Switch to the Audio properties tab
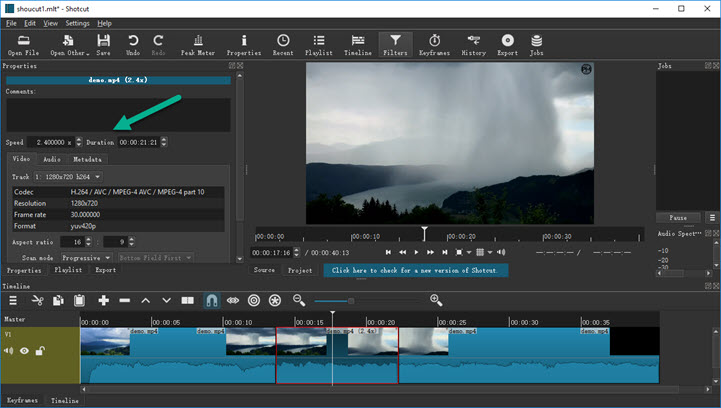The image size is (721, 408). (x=51, y=159)
